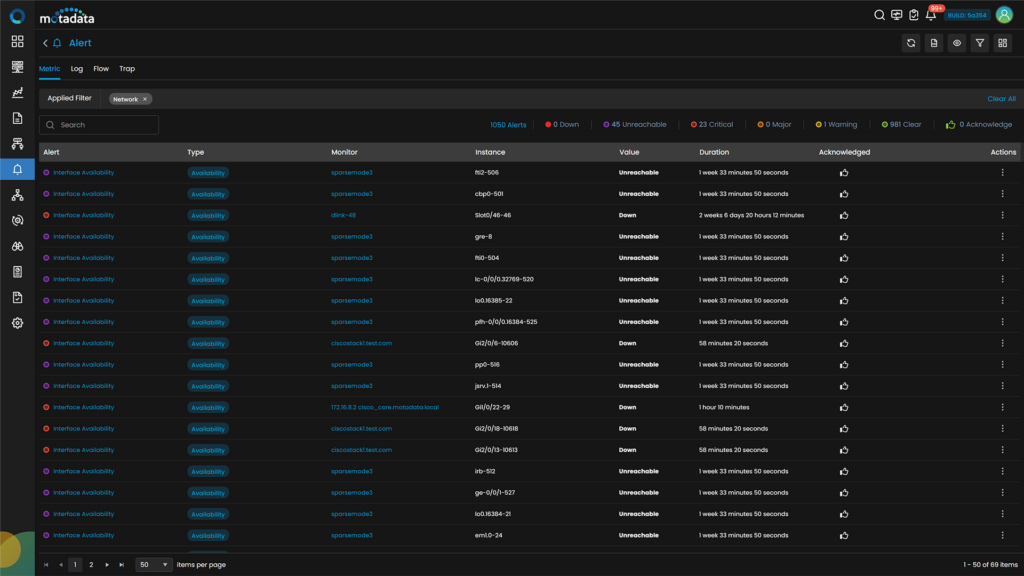
Task: Select the binoculars discovery icon in the sidebar
Action: coord(16,246)
